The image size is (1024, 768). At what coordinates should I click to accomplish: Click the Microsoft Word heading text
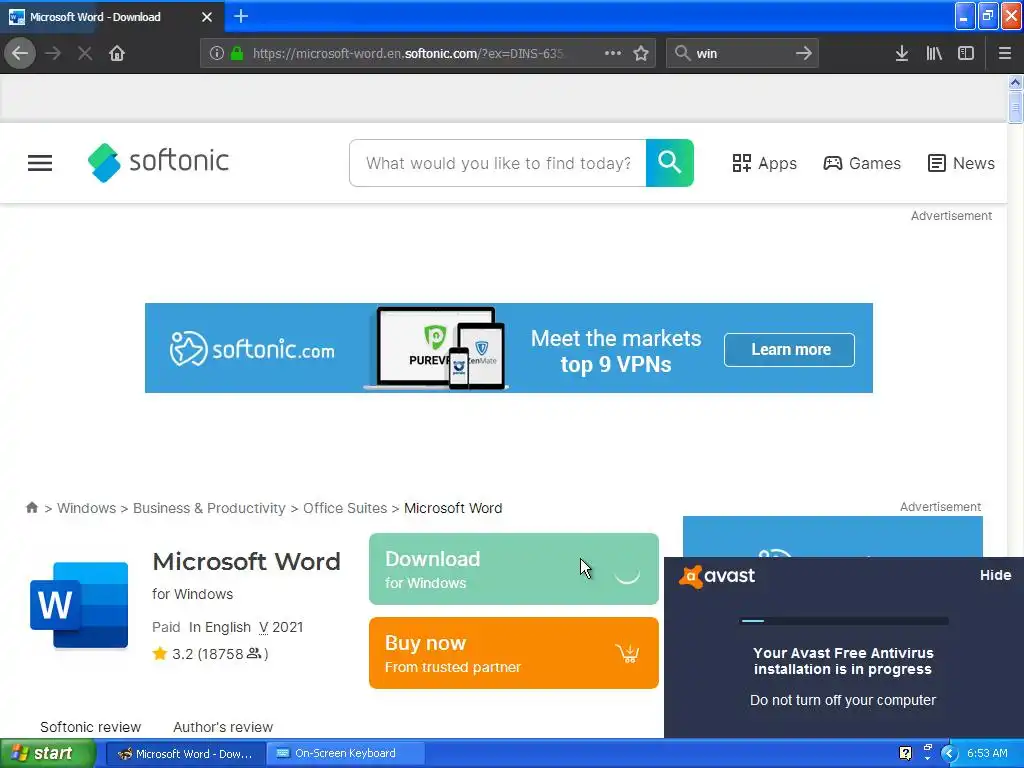[246, 562]
